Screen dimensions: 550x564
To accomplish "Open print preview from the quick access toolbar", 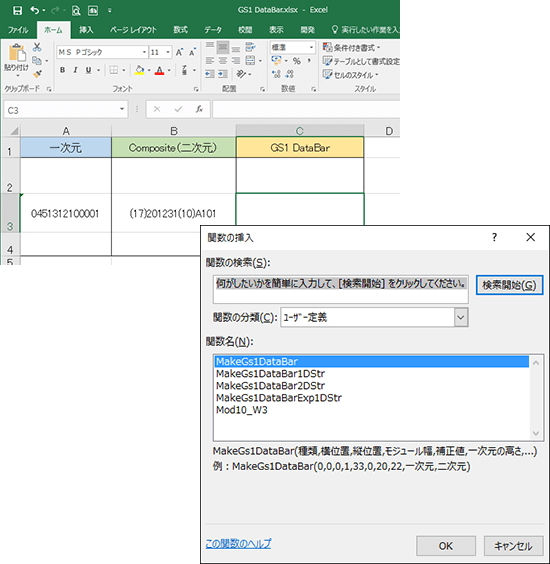I will [x=76, y=11].
